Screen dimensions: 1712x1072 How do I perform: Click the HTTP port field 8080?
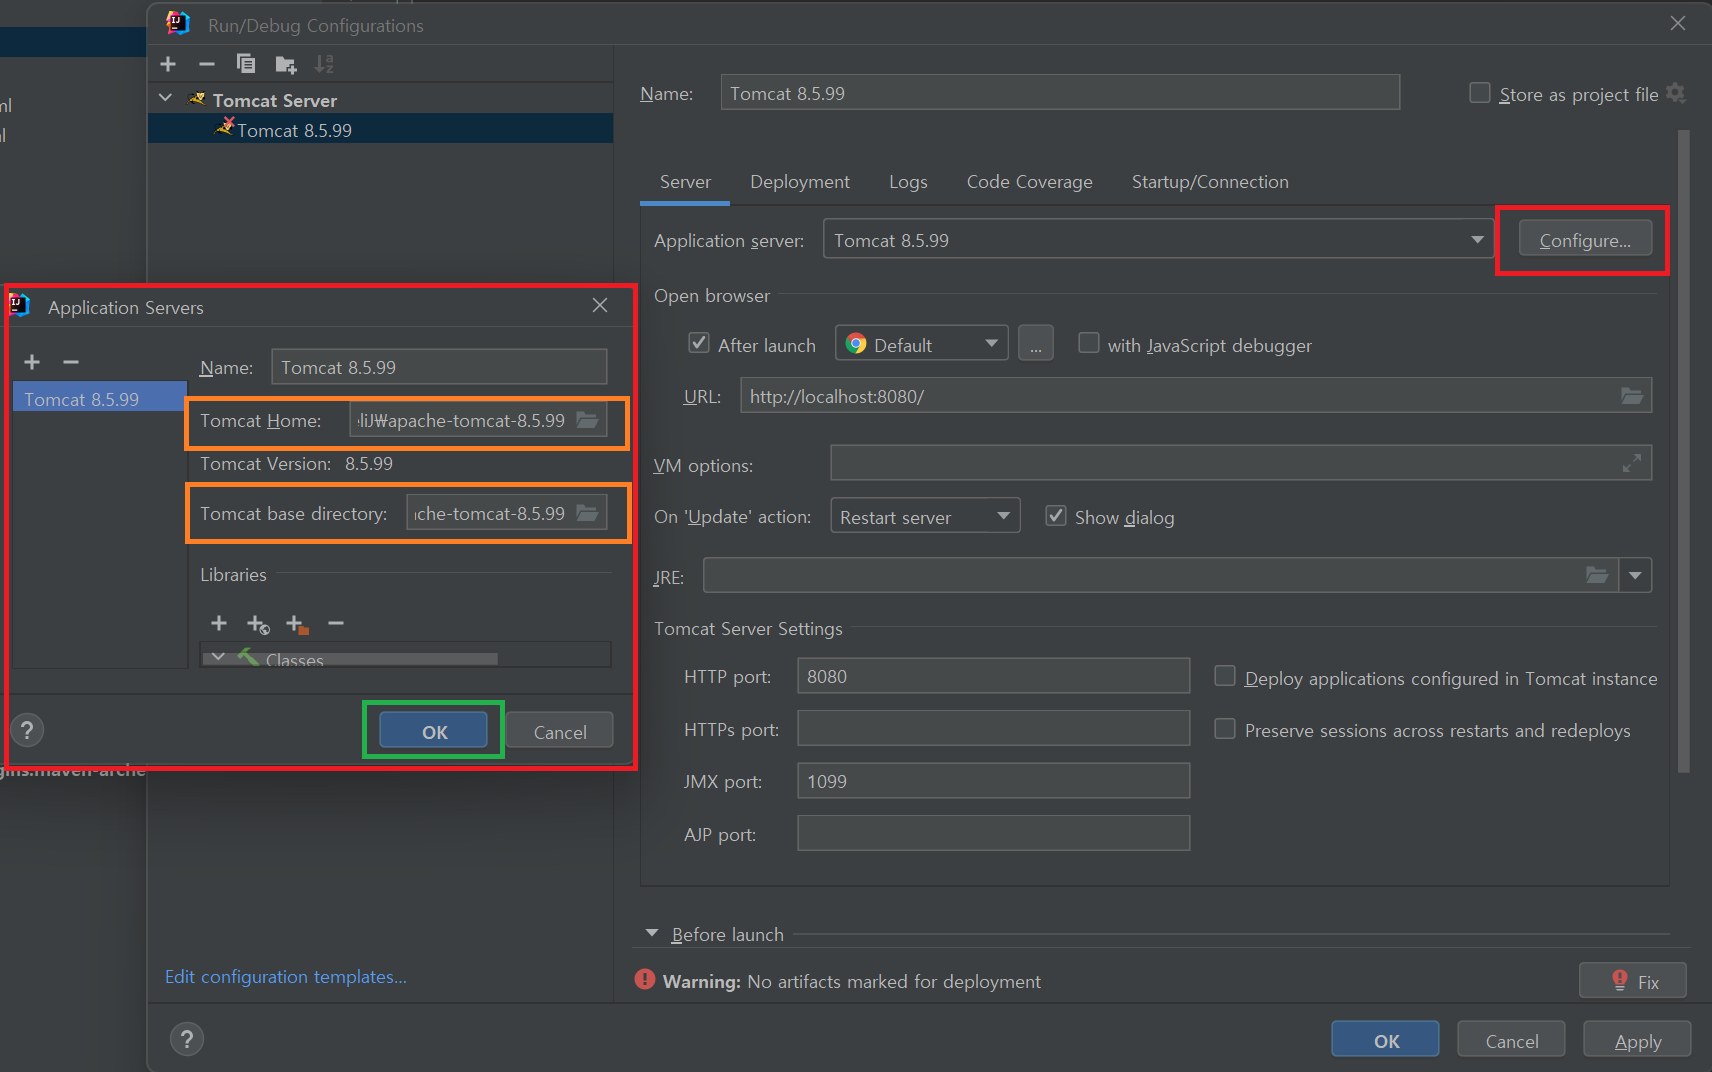coord(993,676)
